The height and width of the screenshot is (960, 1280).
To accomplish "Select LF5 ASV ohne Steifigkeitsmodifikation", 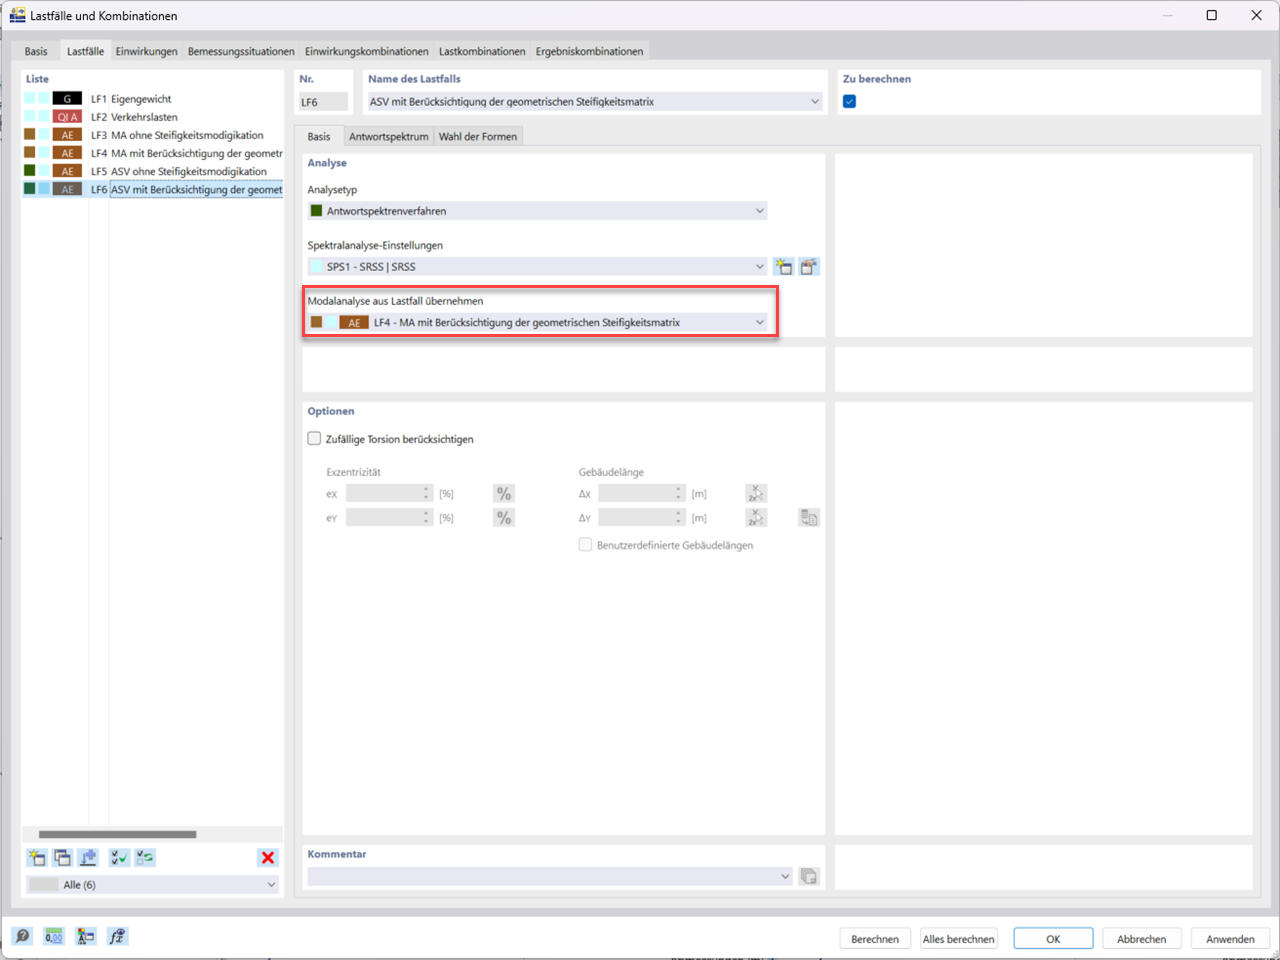I will (153, 171).
